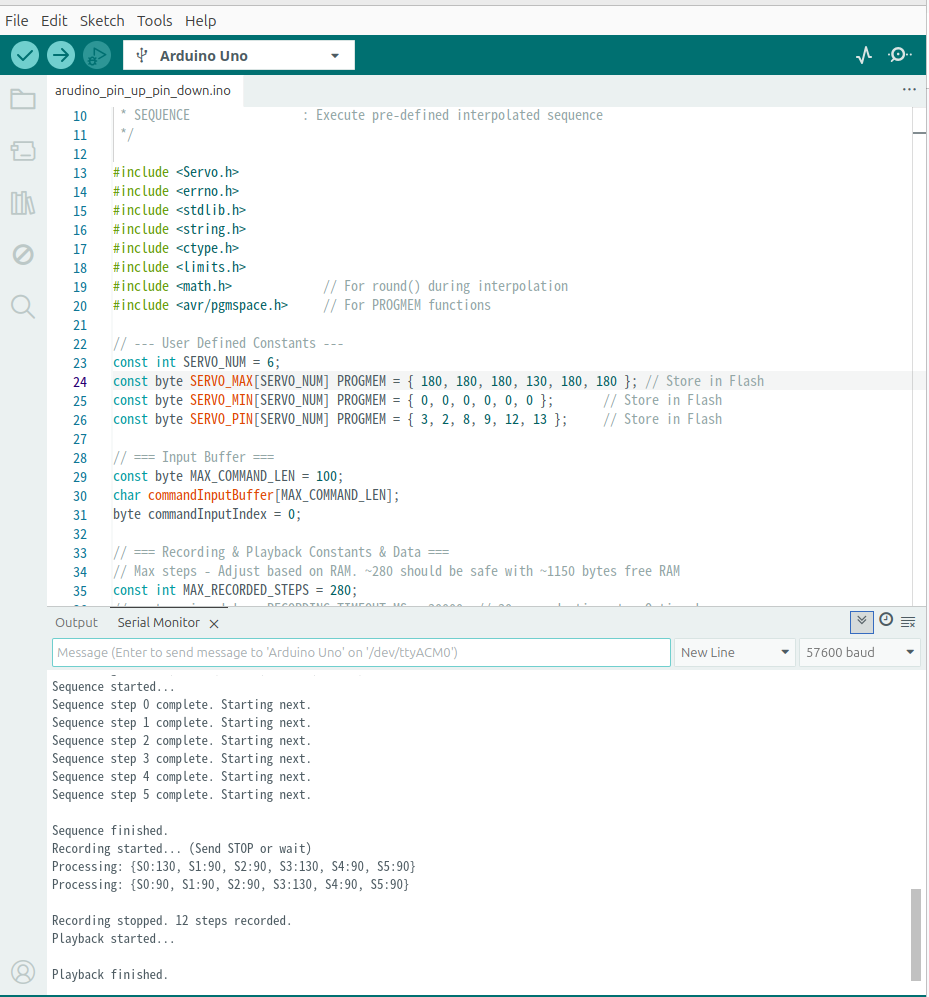Click 'Sequence finished.' output line
Viewport: 929px width, 997px height.
click(110, 830)
